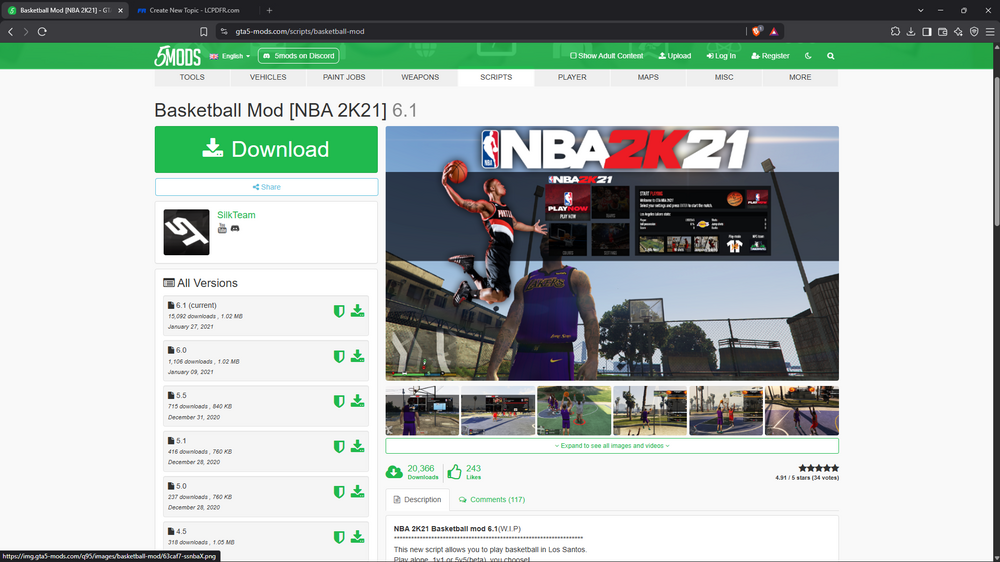The height and width of the screenshot is (562, 1000).
Task: Expand the MORE category menu
Action: [800, 77]
